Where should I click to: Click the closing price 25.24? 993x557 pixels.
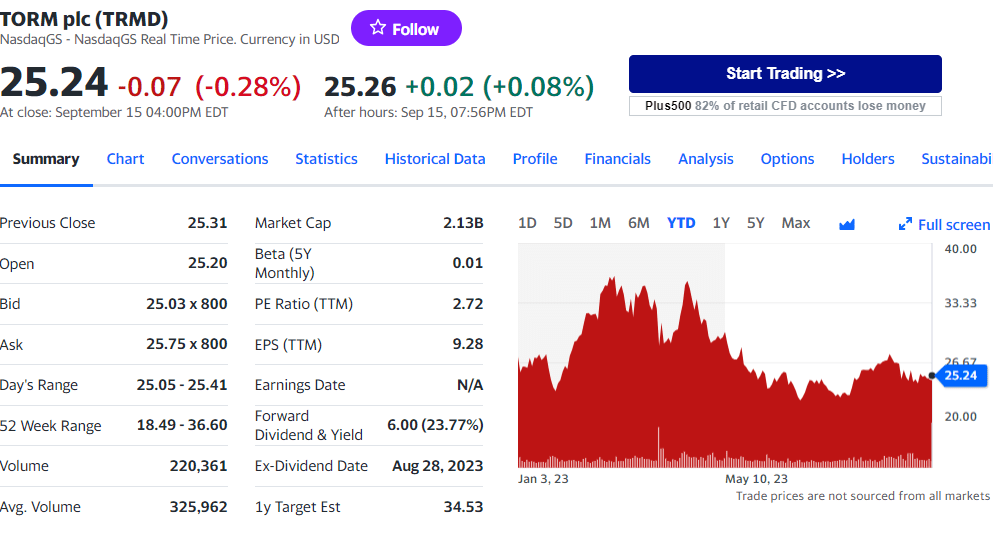pos(54,83)
